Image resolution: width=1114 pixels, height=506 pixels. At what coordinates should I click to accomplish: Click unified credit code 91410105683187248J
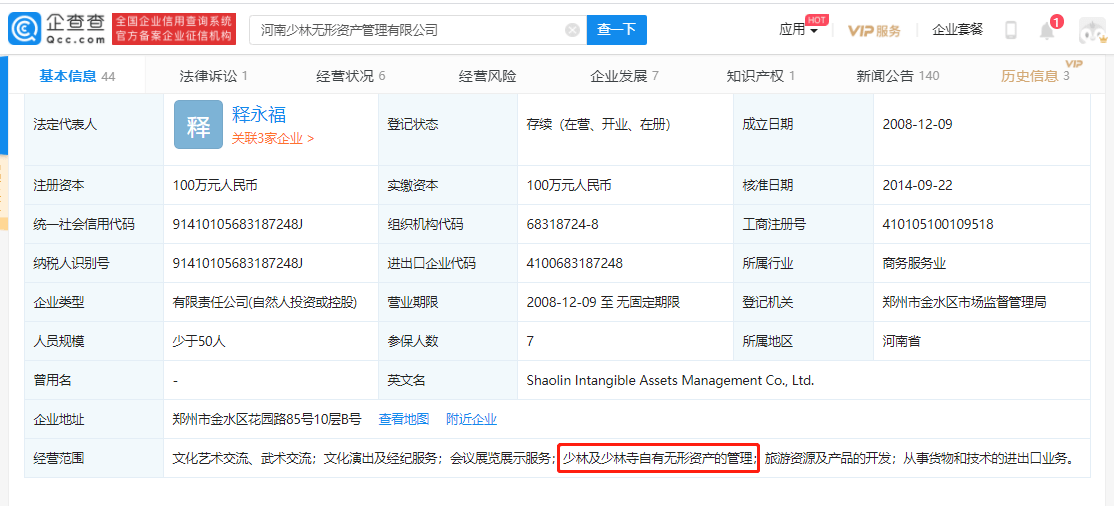237,225
